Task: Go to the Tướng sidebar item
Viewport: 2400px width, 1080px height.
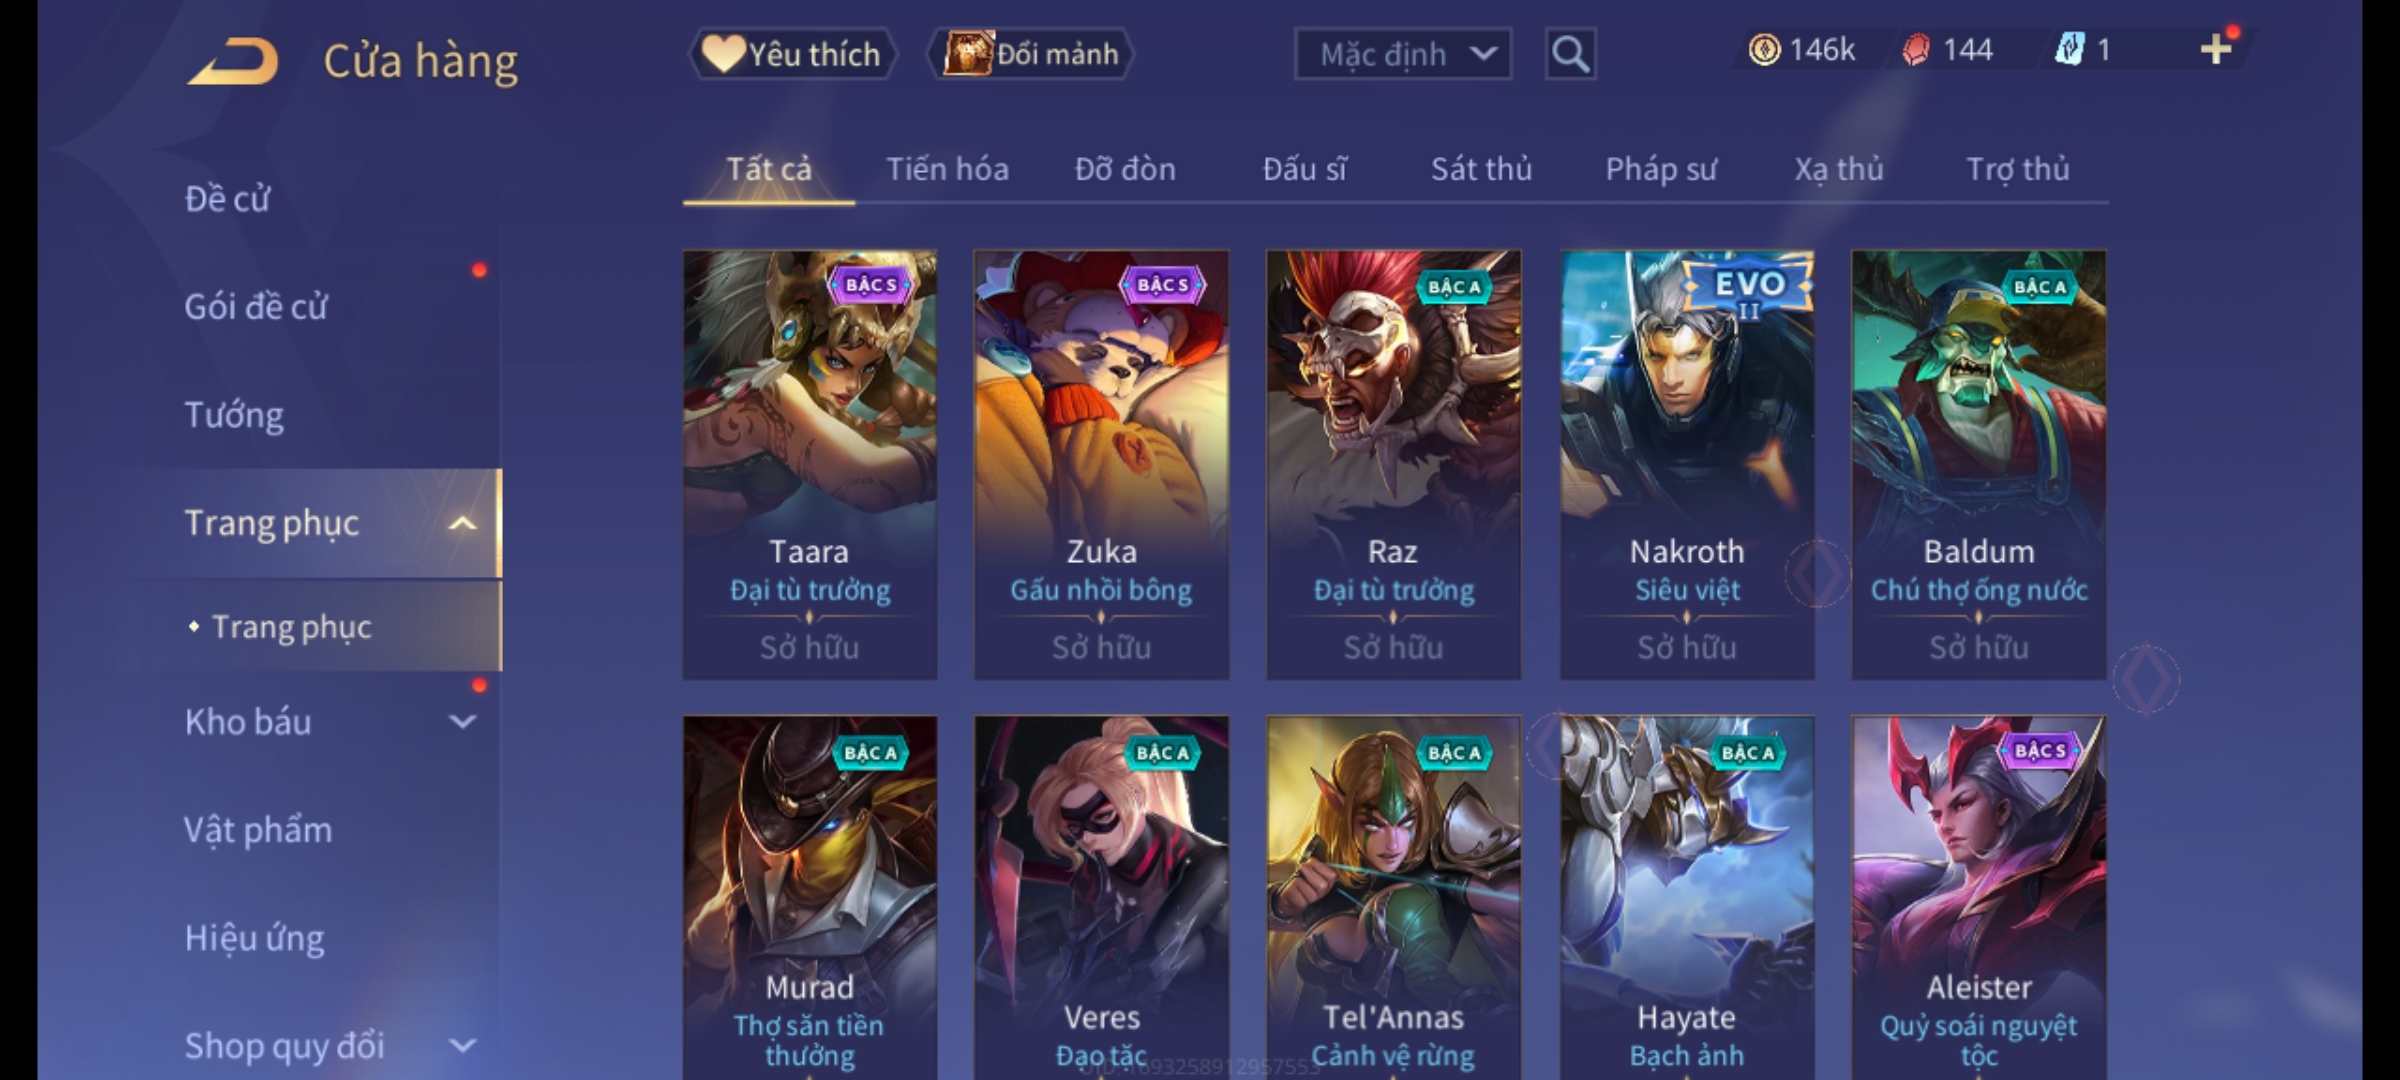Action: (x=234, y=414)
